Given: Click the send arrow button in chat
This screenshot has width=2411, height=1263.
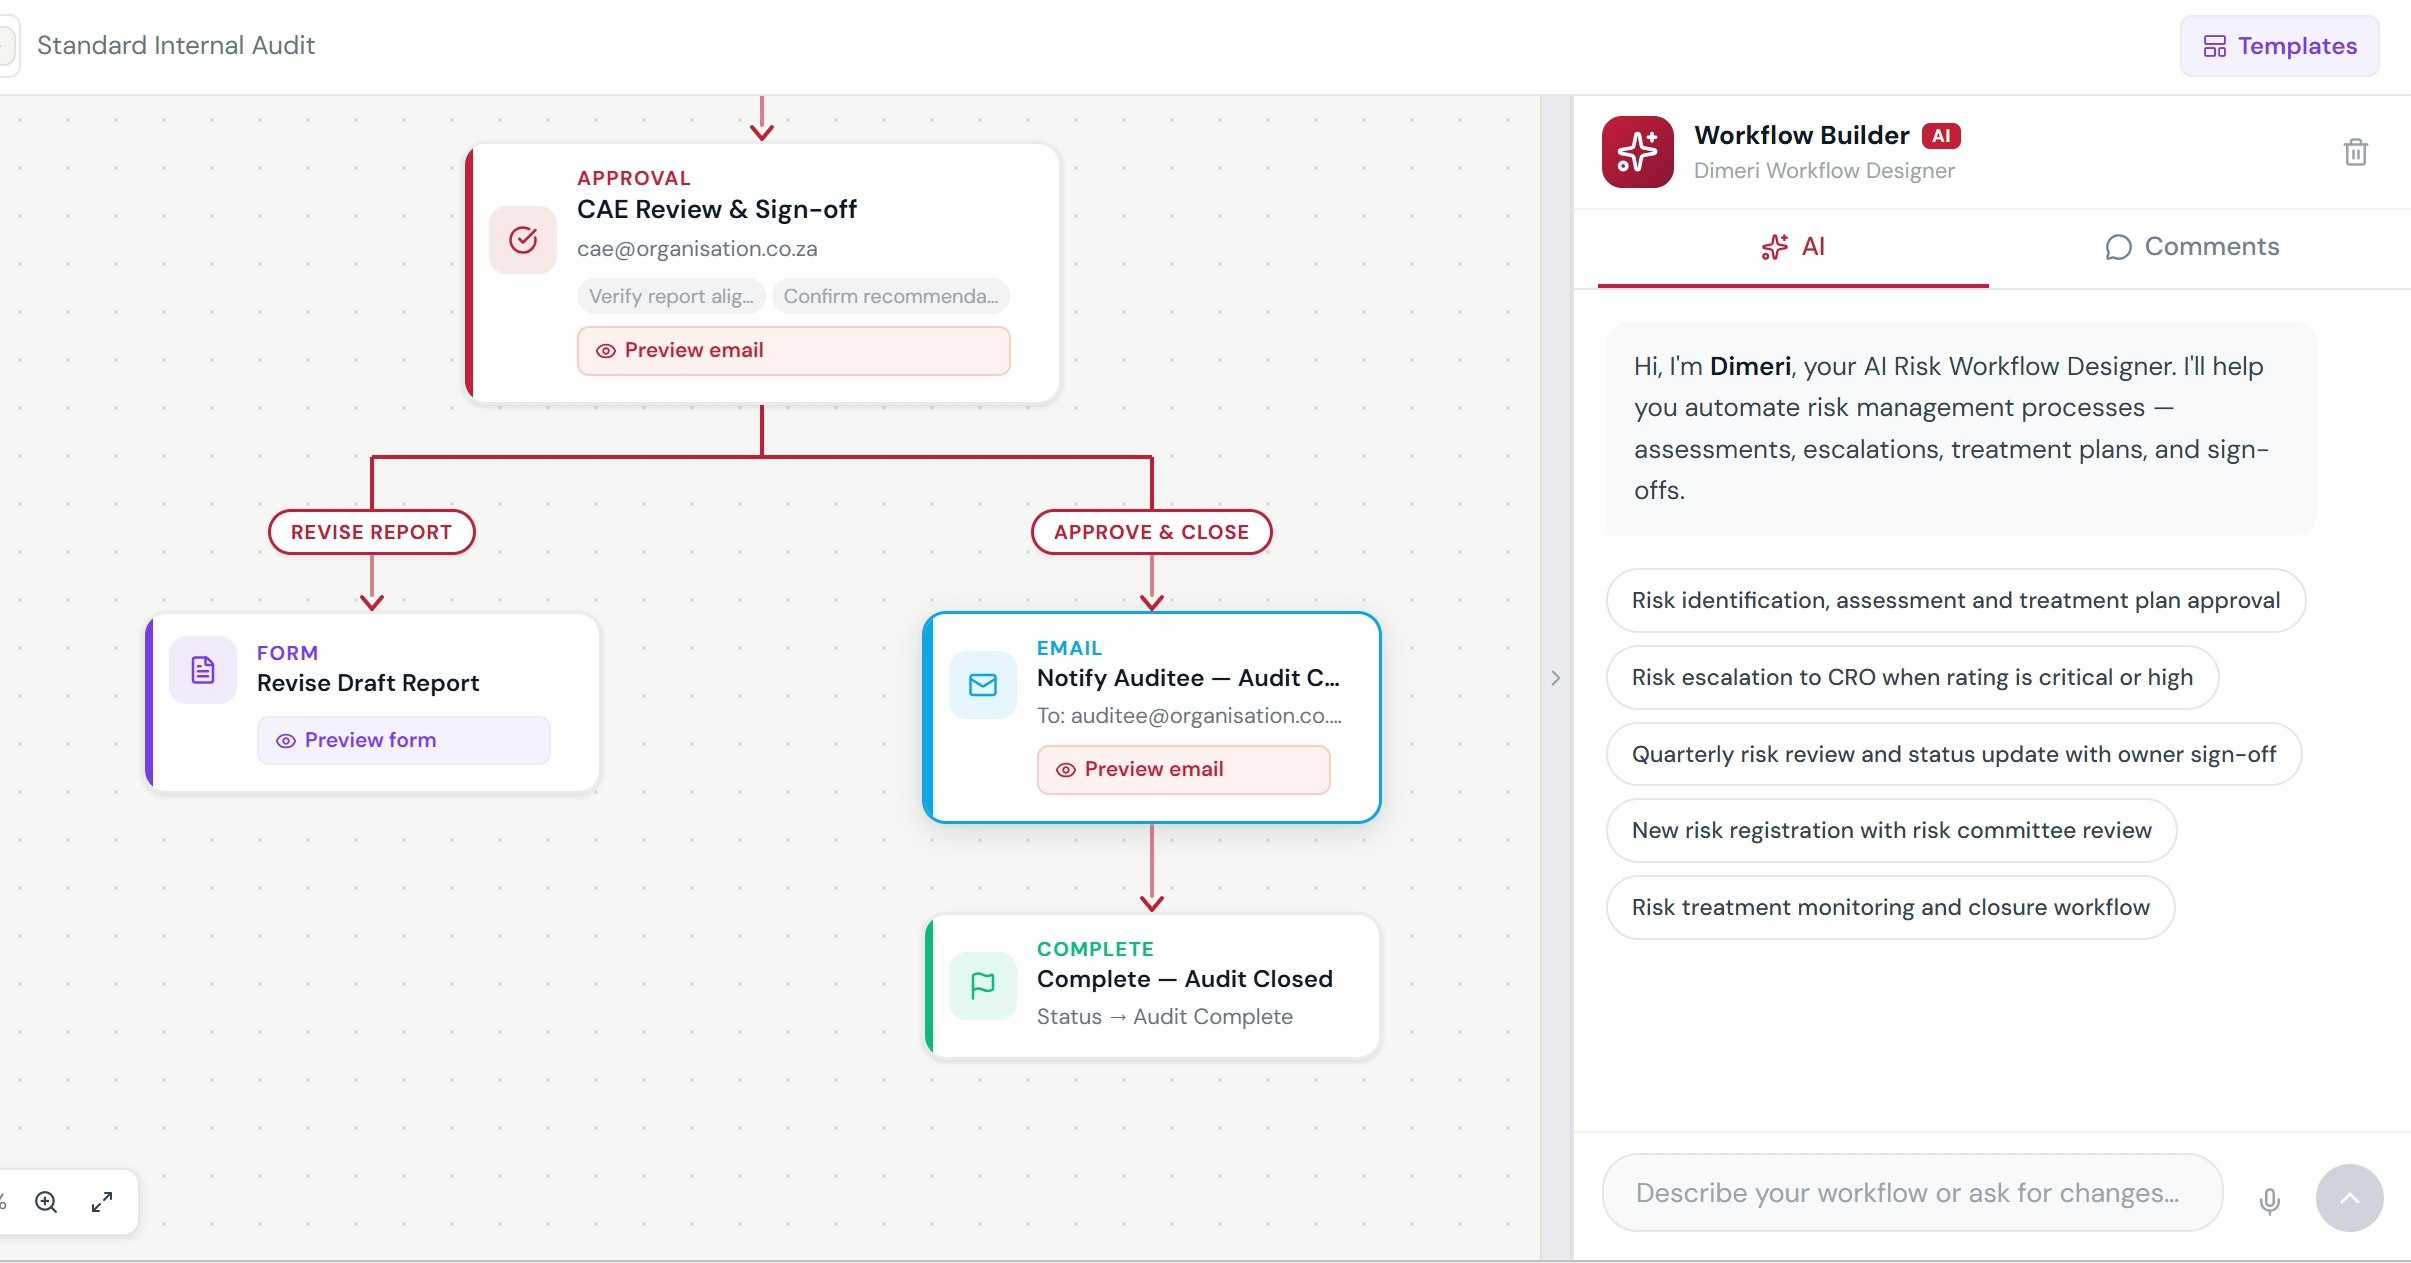Looking at the screenshot, I should 2349,1197.
